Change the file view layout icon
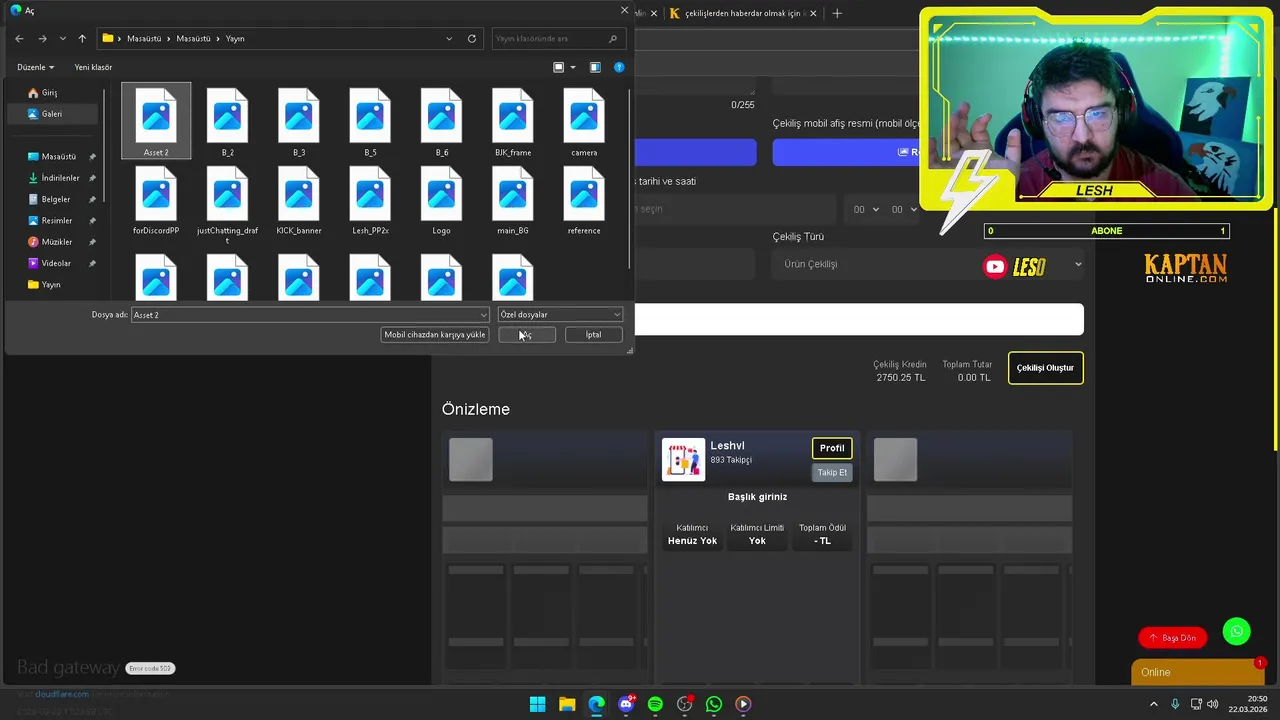This screenshot has height=720, width=1280. [559, 67]
